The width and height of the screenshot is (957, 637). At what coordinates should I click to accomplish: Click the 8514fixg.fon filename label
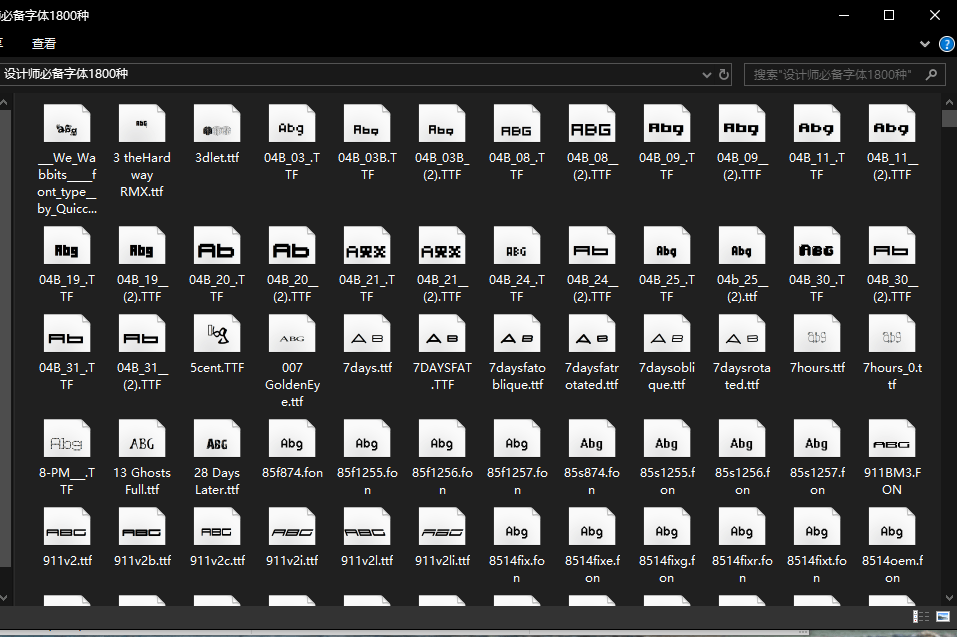[666, 569]
